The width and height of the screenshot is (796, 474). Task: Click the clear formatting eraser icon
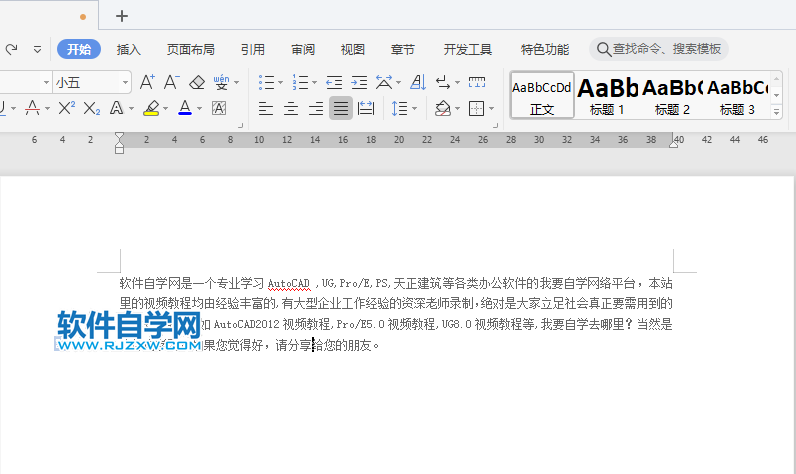coord(197,82)
